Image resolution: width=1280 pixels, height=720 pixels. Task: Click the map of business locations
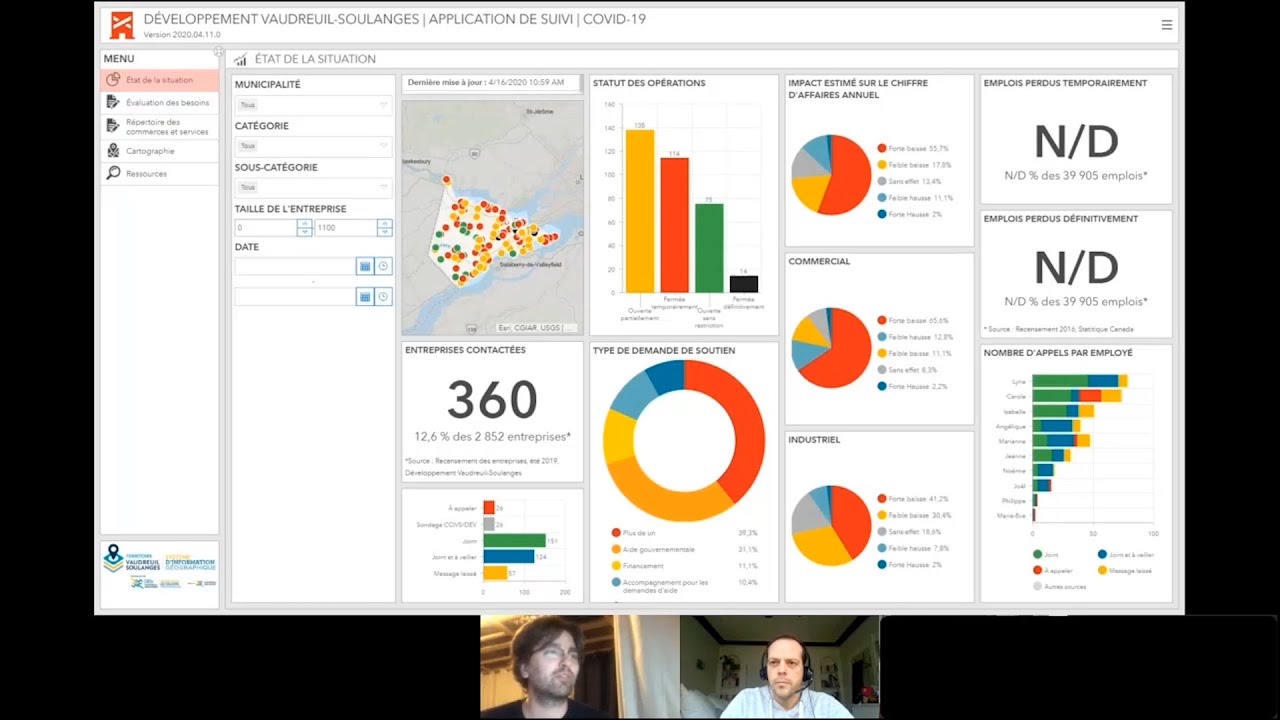coord(492,217)
